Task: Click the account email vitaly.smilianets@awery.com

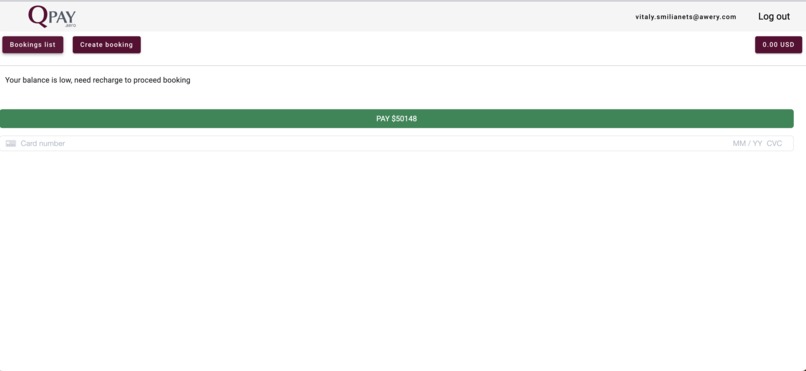Action: (686, 17)
